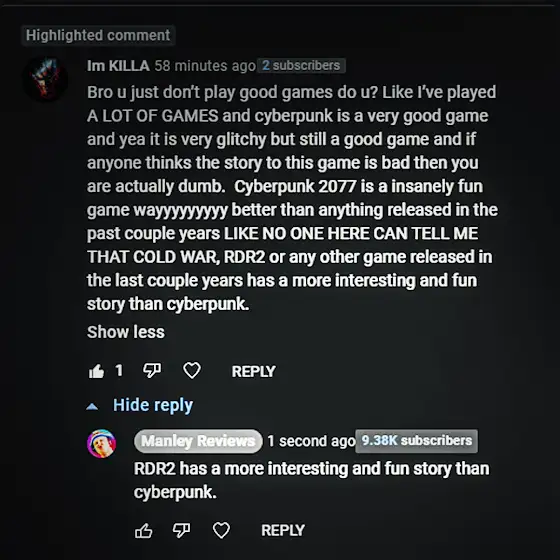Reply to the Im KILLA comment
Screen dimensions: 560x560
point(254,371)
